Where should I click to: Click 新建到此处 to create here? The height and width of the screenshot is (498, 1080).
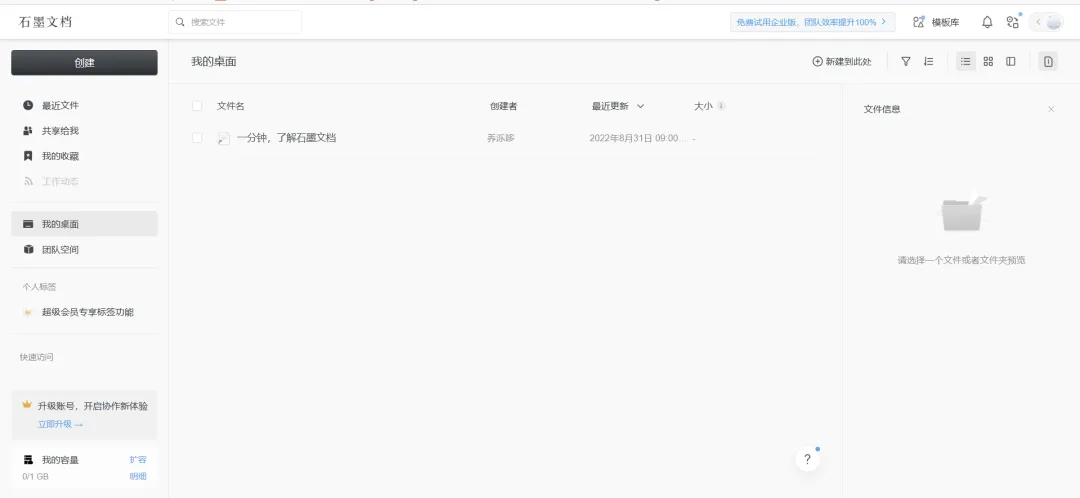click(842, 61)
